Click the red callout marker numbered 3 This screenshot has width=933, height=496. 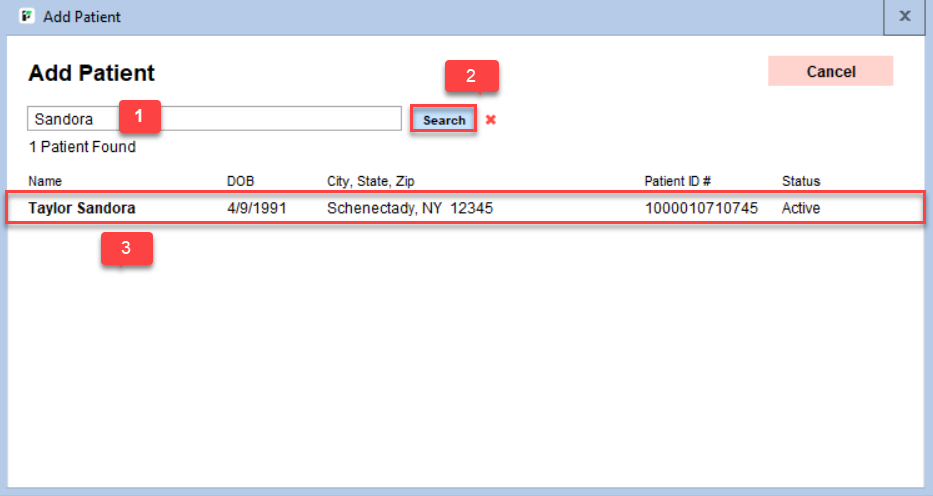(126, 249)
